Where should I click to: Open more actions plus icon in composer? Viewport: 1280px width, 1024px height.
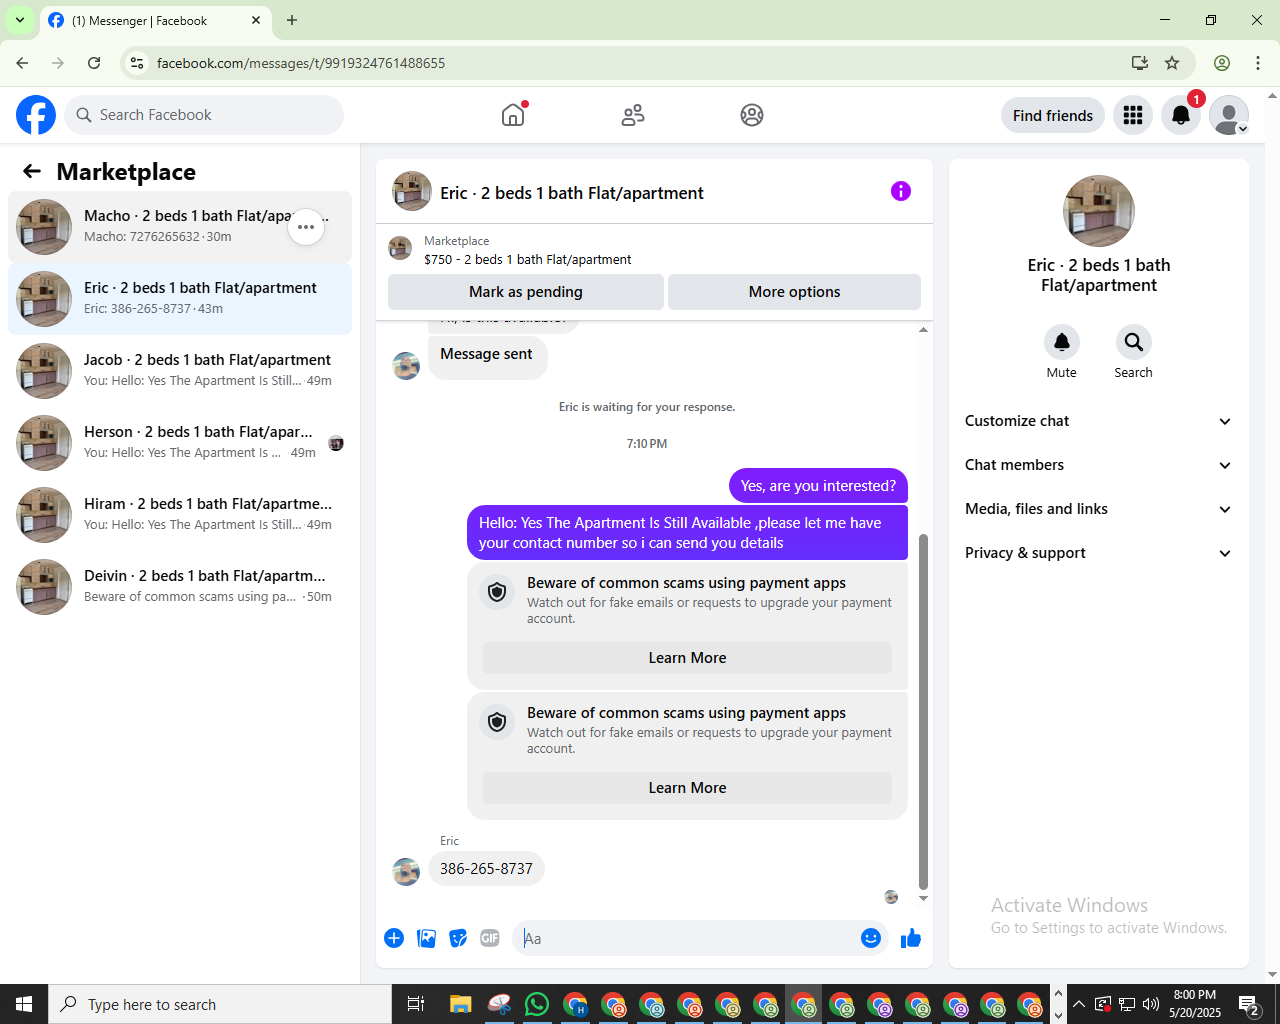(394, 938)
